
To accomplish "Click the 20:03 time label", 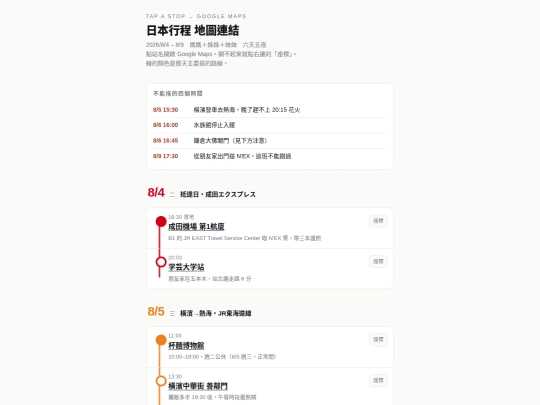I will pyautogui.click(x=175, y=258).
